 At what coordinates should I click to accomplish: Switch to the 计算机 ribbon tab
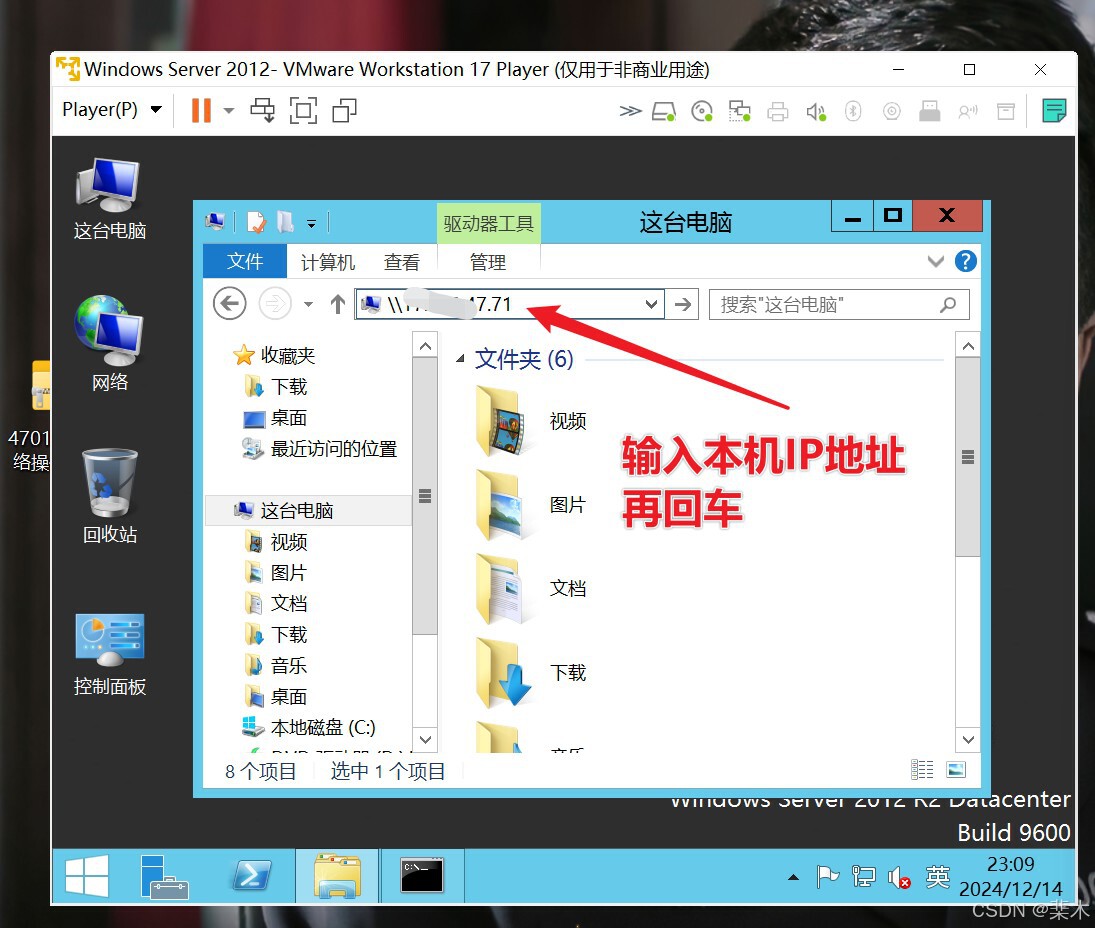(x=328, y=263)
